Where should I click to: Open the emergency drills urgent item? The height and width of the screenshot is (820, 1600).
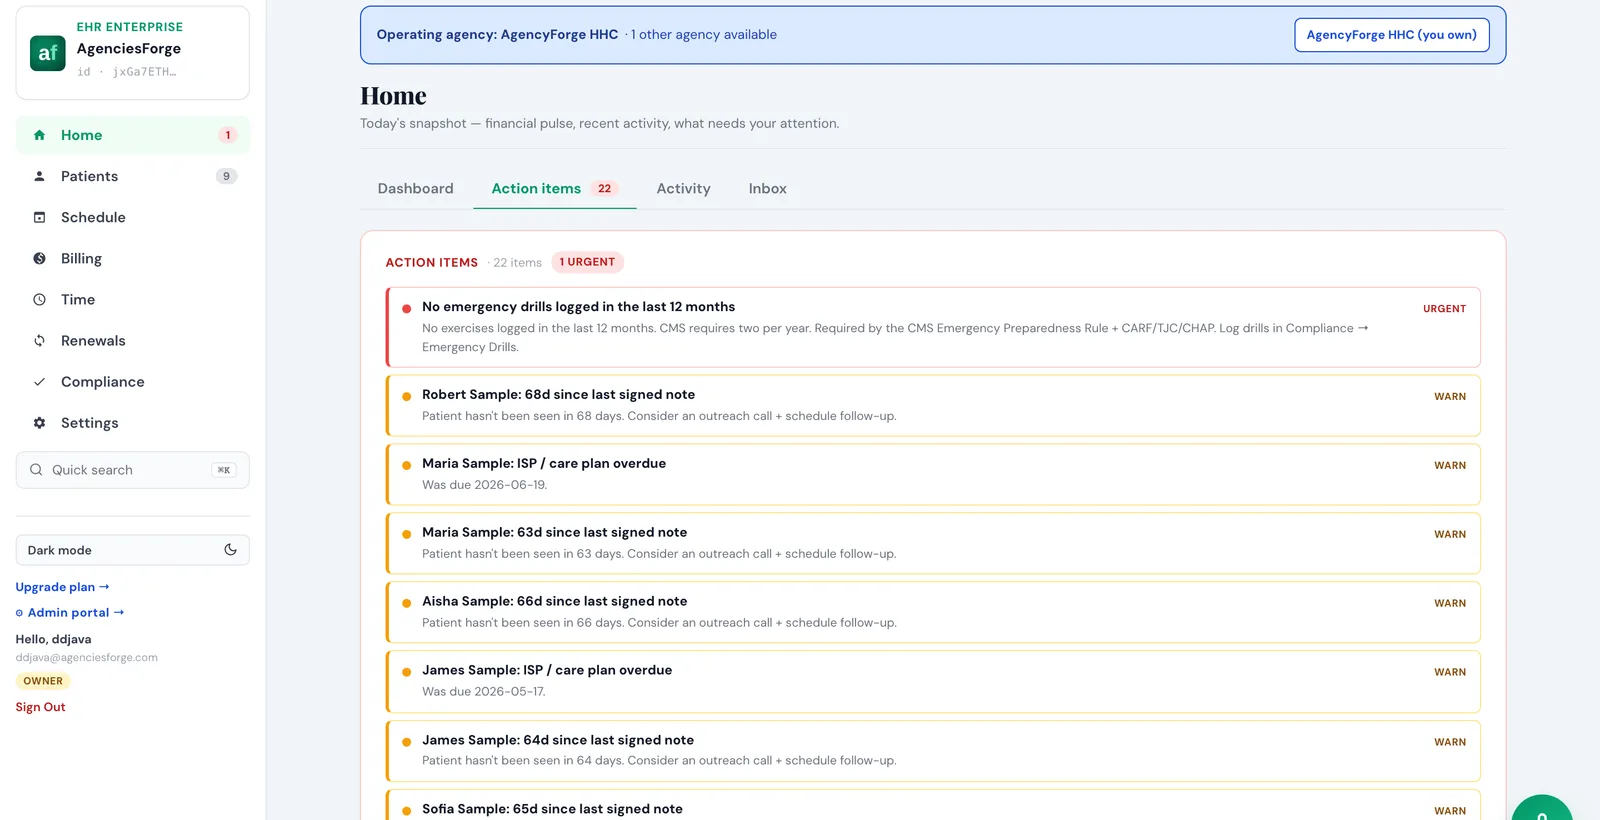click(933, 327)
